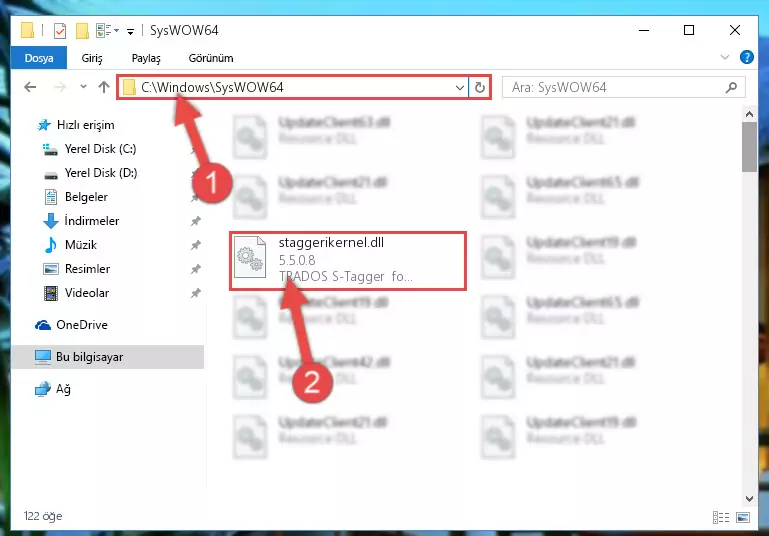
Task: Open Yerel Disk (D:) in sidebar
Action: click(x=101, y=173)
